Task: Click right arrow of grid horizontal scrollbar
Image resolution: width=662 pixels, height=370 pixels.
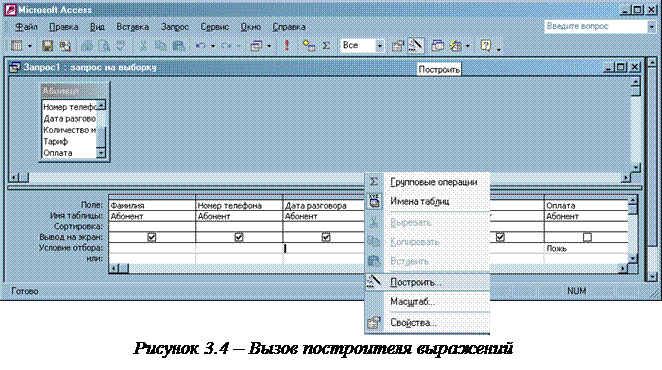Action: pyautogui.click(x=623, y=268)
